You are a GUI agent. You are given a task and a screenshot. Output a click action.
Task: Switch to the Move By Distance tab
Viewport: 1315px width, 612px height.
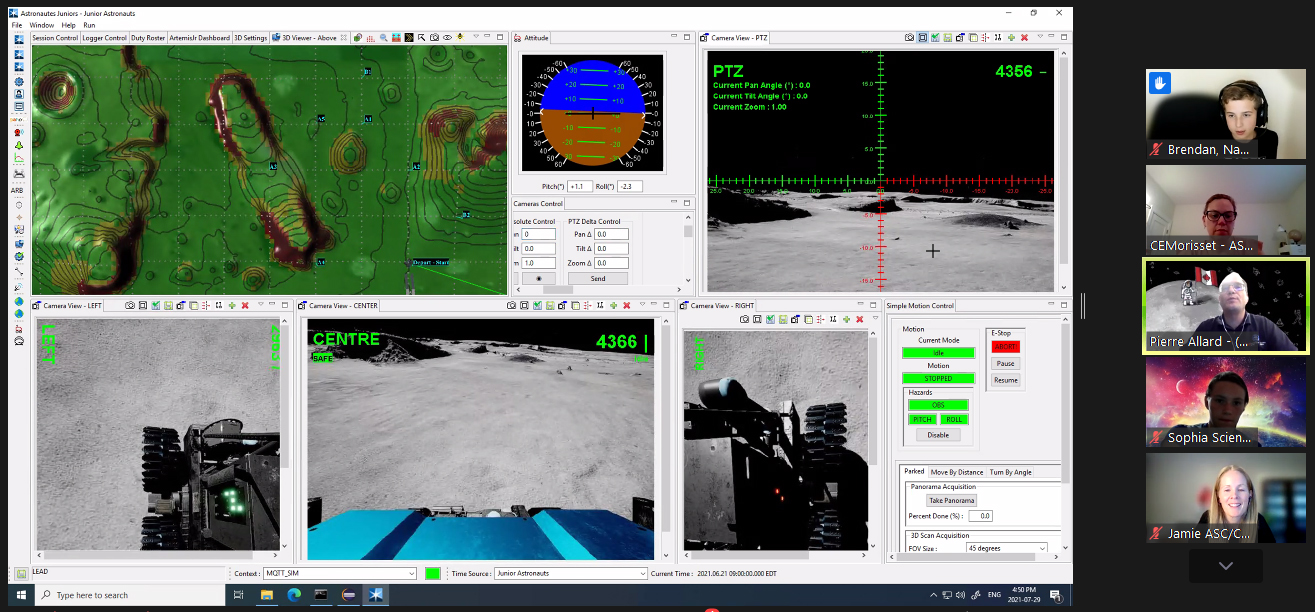(957, 472)
